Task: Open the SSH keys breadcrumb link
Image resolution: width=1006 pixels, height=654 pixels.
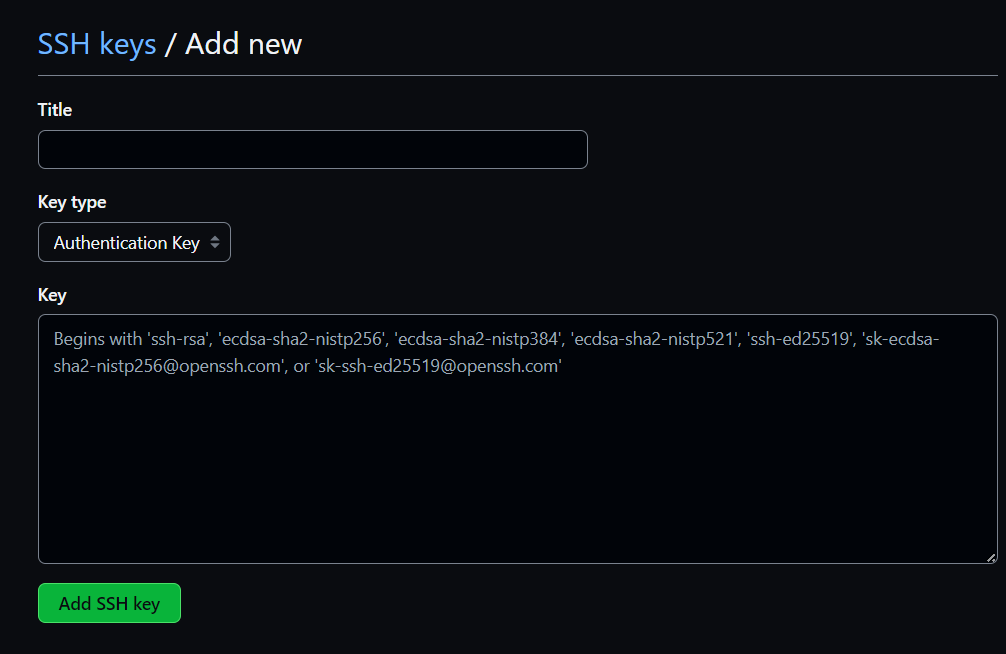Action: (x=97, y=44)
